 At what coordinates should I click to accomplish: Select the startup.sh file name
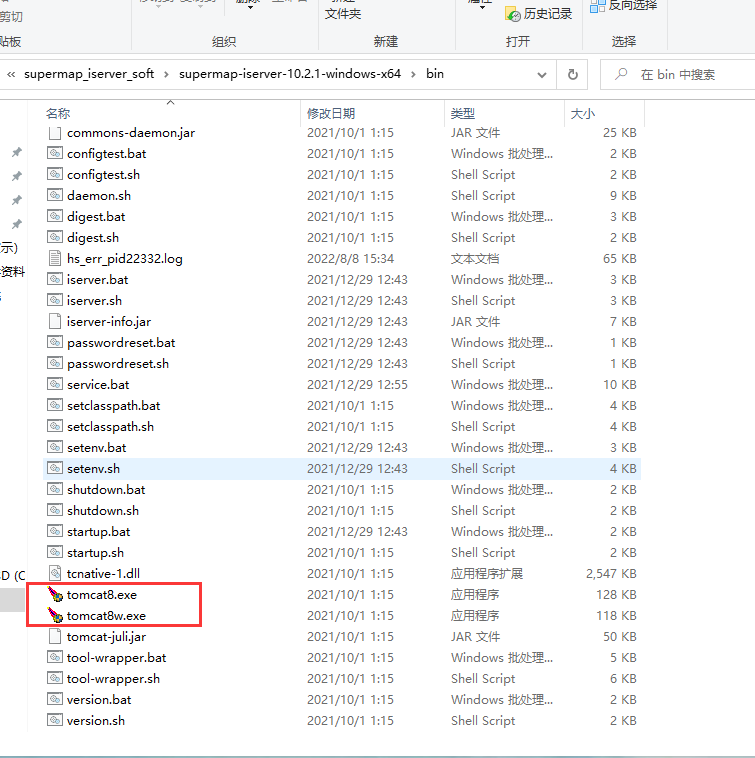coord(95,553)
